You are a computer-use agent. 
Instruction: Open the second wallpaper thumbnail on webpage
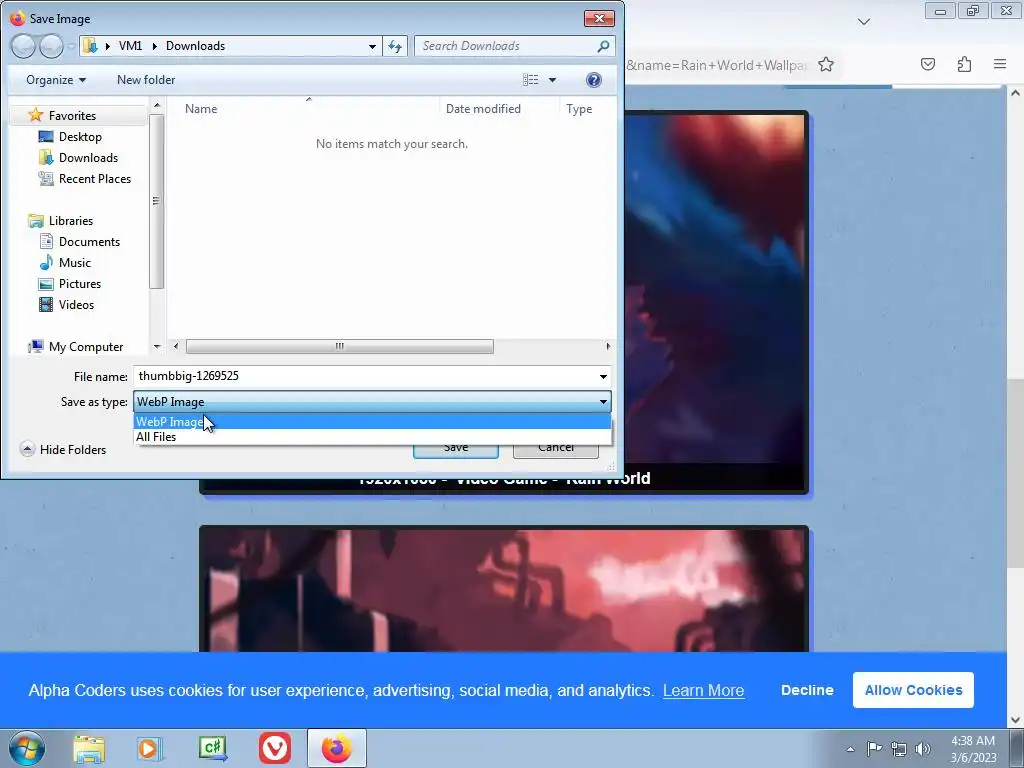(504, 589)
